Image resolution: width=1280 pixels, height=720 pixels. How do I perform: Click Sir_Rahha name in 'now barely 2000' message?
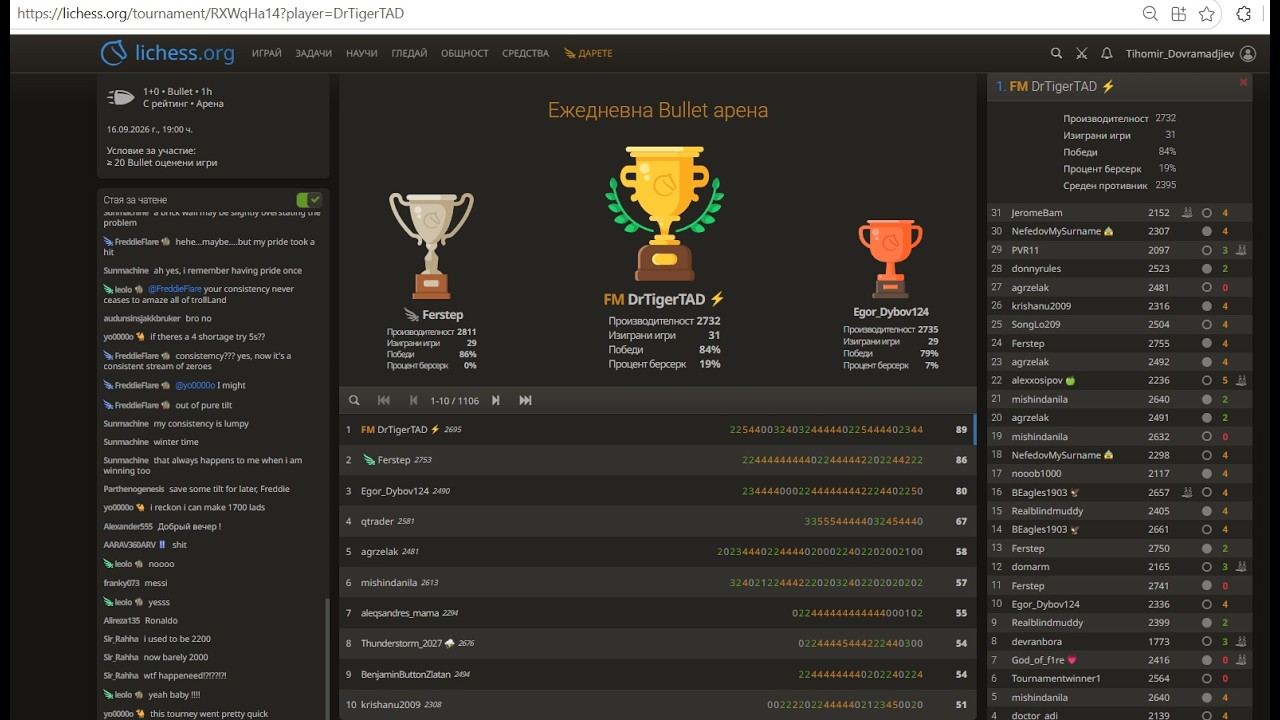tap(121, 657)
